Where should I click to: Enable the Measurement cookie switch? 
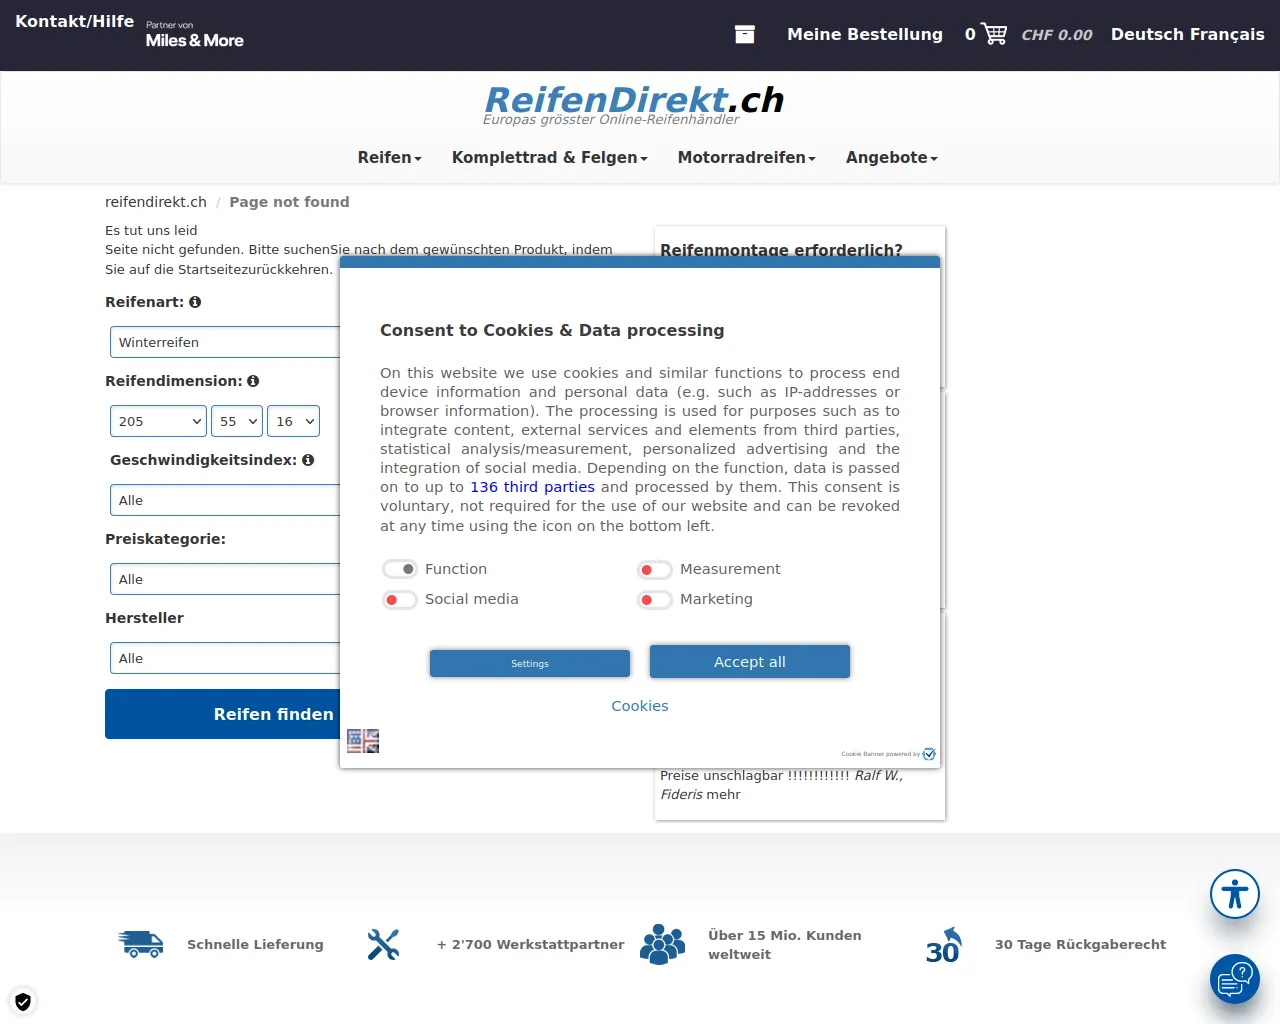click(x=655, y=569)
